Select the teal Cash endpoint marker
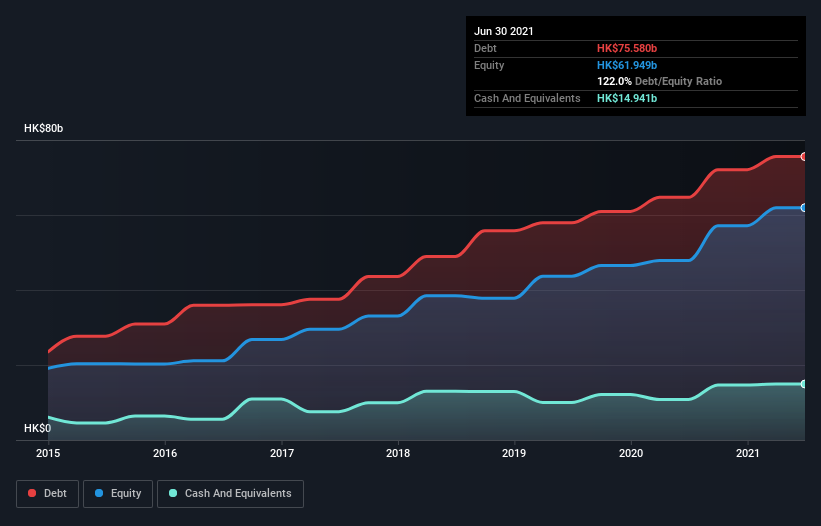This screenshot has width=821, height=526. (x=804, y=384)
